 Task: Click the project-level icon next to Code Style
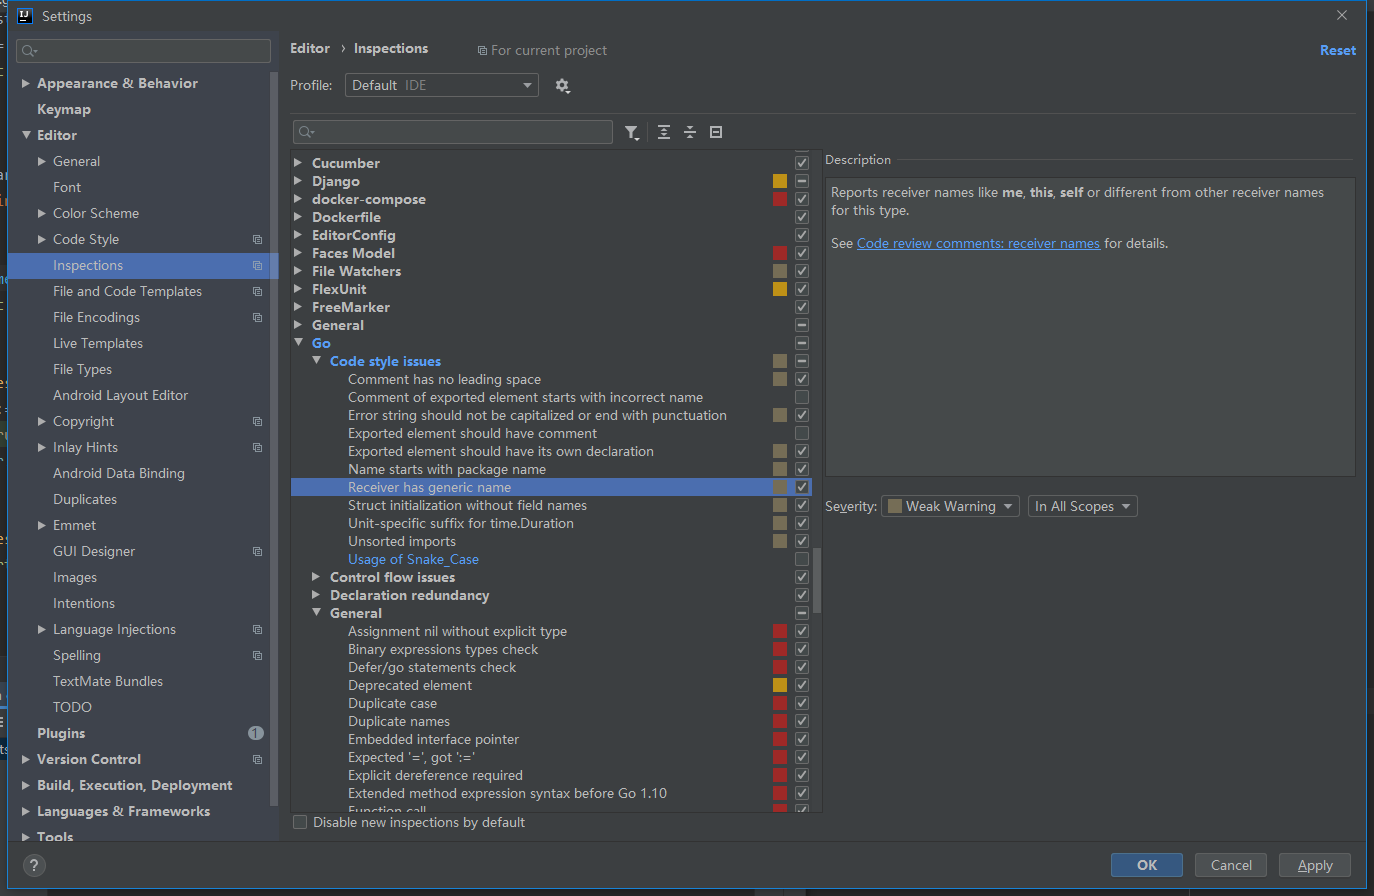(257, 240)
